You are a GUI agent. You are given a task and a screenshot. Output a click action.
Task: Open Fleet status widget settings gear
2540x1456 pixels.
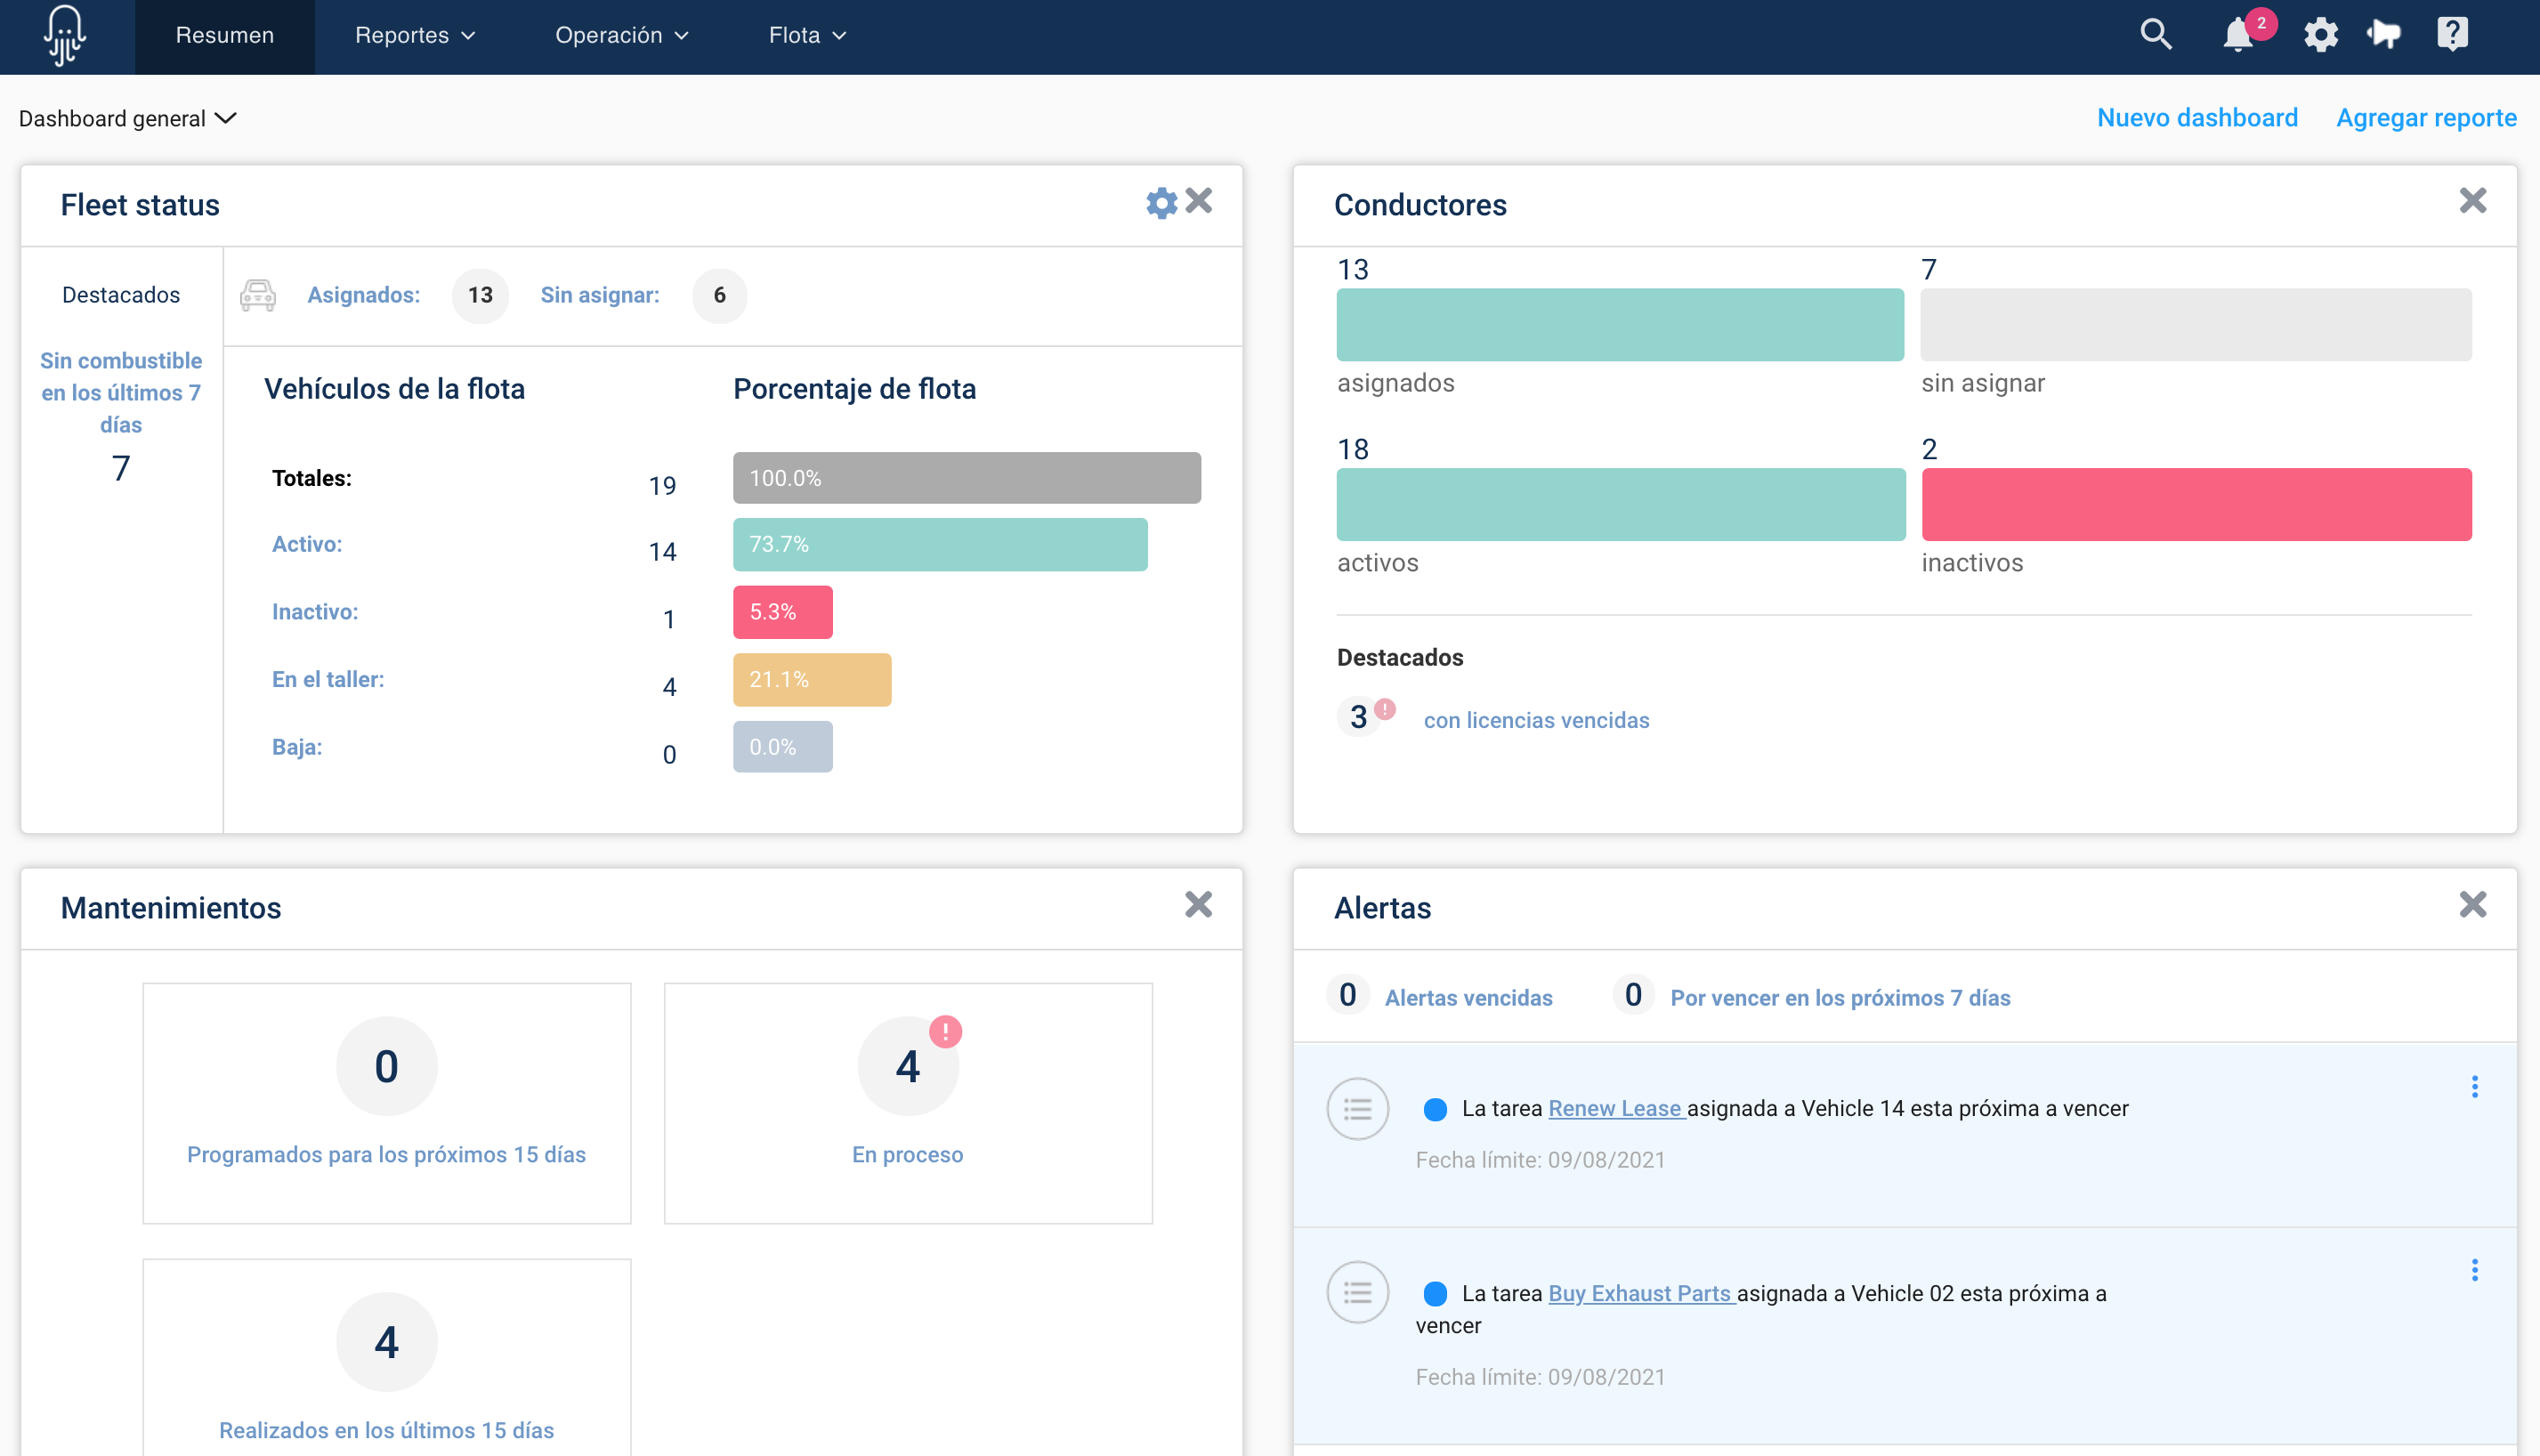click(1161, 202)
